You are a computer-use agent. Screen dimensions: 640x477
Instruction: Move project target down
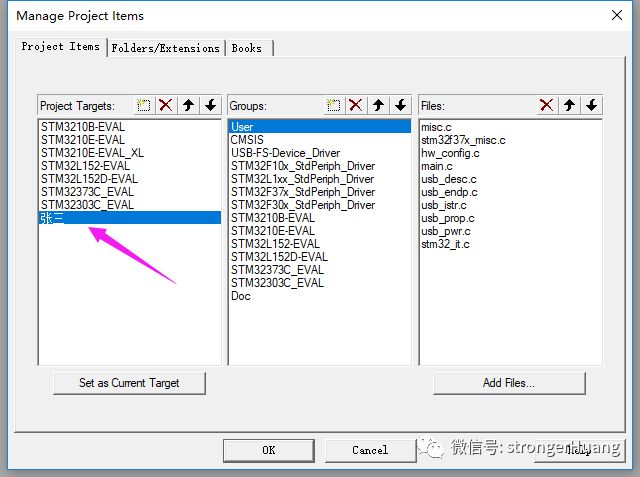[211, 105]
